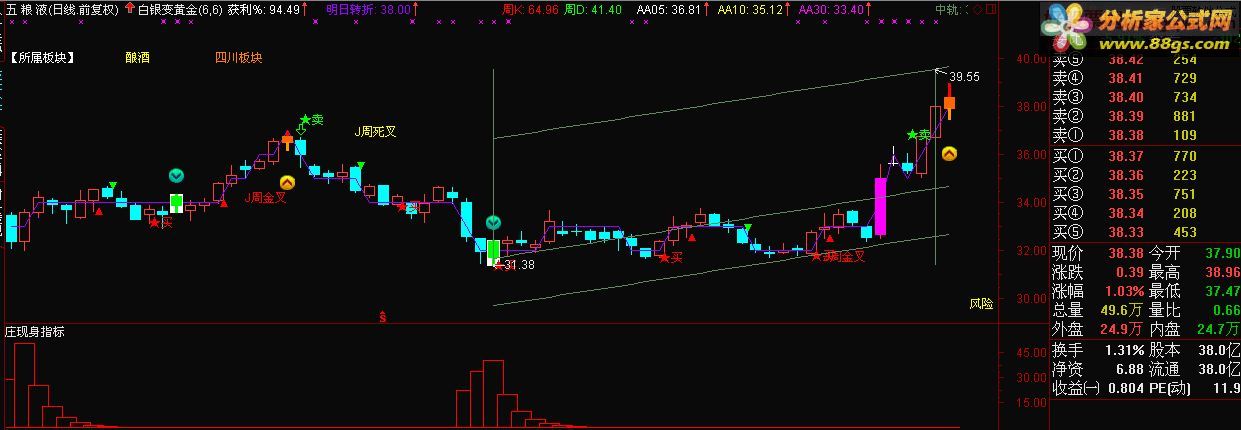Screen dimensions: 1241x430
Task: Click the 中轨 label at top right
Action: tap(947, 9)
